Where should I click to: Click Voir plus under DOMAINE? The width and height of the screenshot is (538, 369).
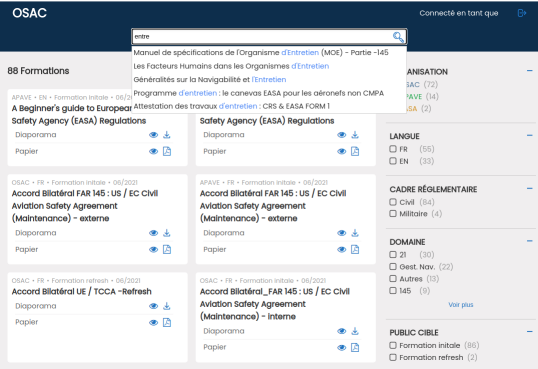tap(460, 305)
